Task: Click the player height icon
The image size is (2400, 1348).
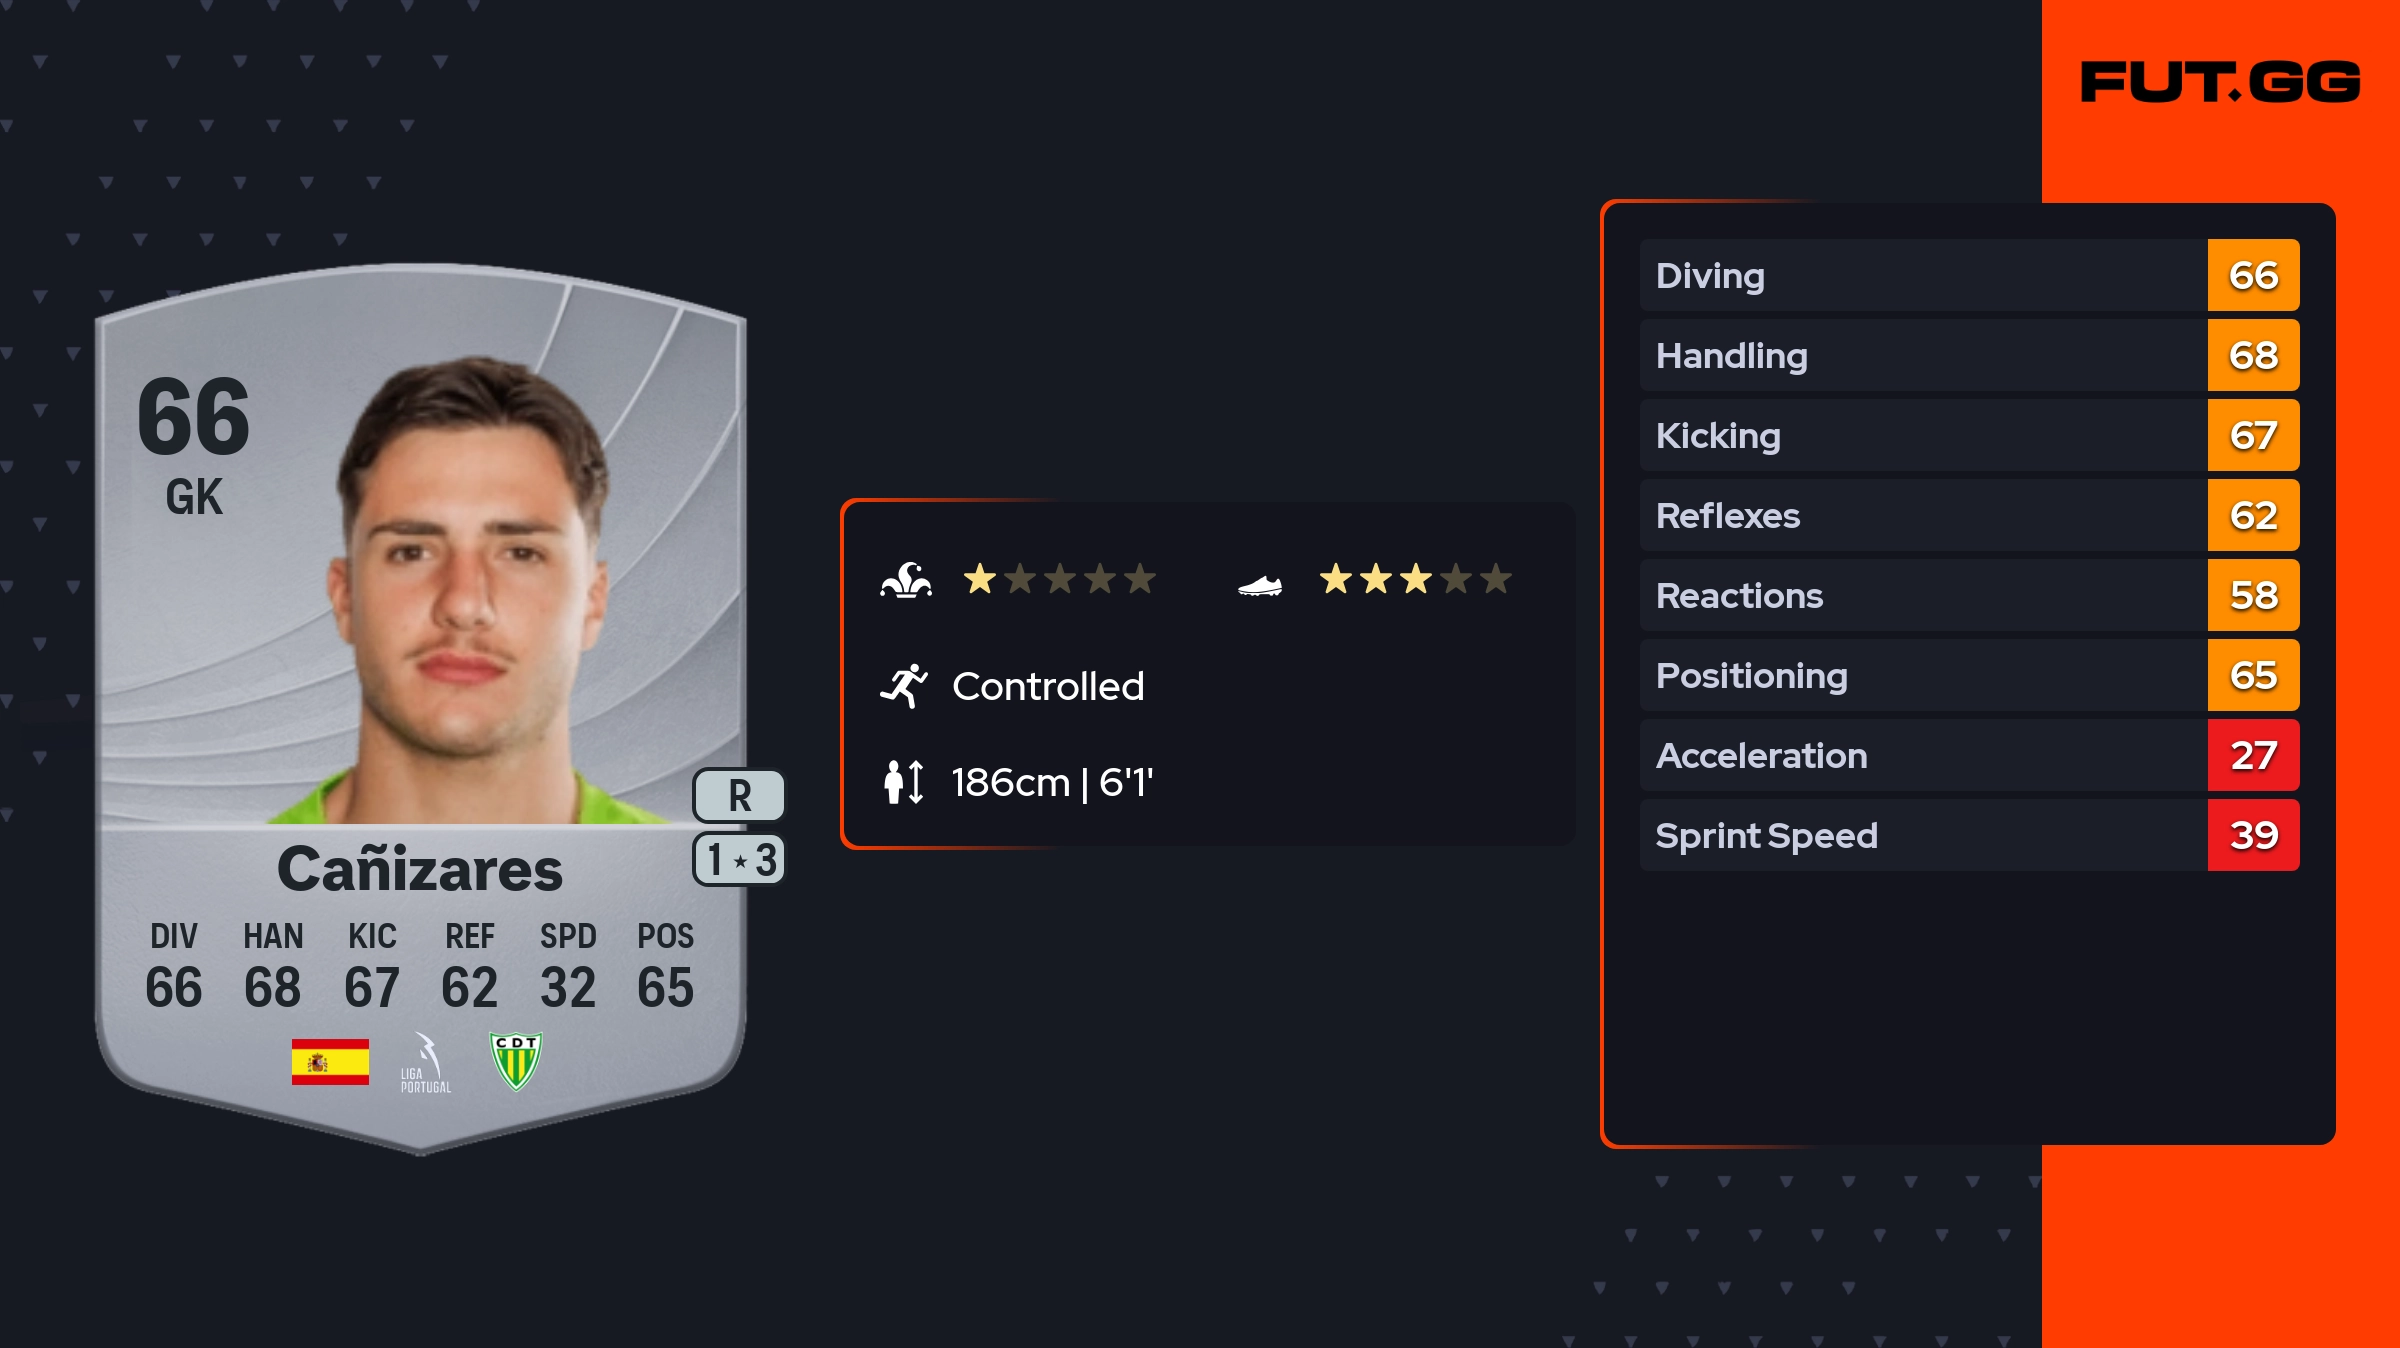Action: [x=904, y=782]
